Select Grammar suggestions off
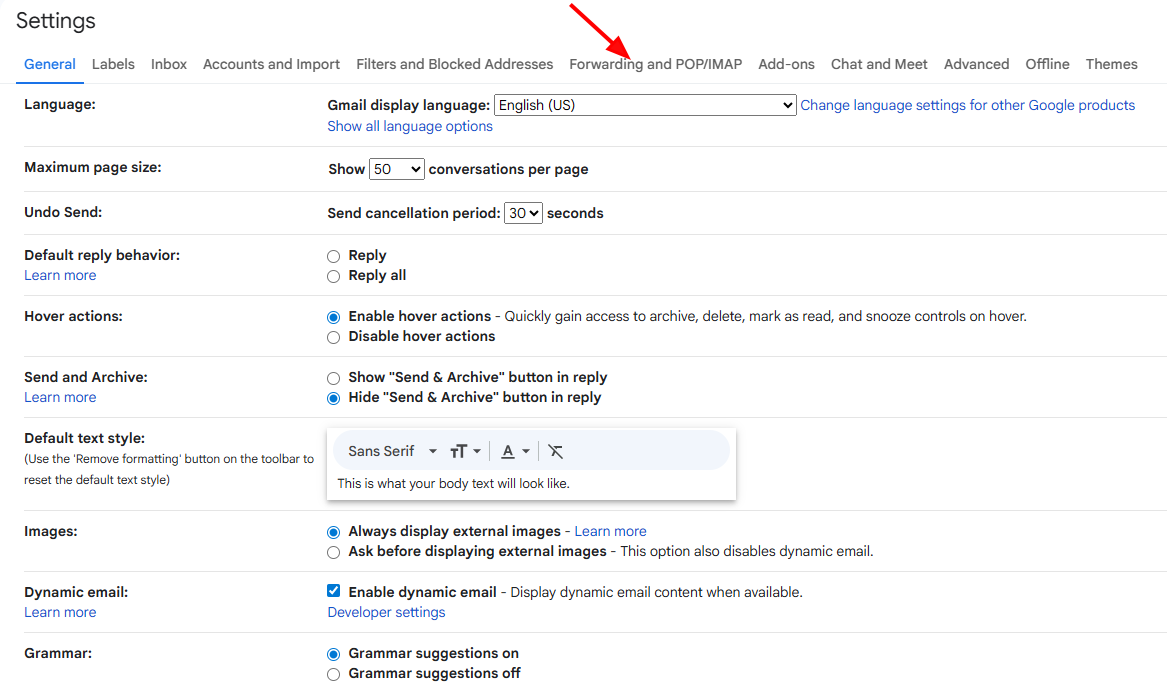 coord(334,674)
